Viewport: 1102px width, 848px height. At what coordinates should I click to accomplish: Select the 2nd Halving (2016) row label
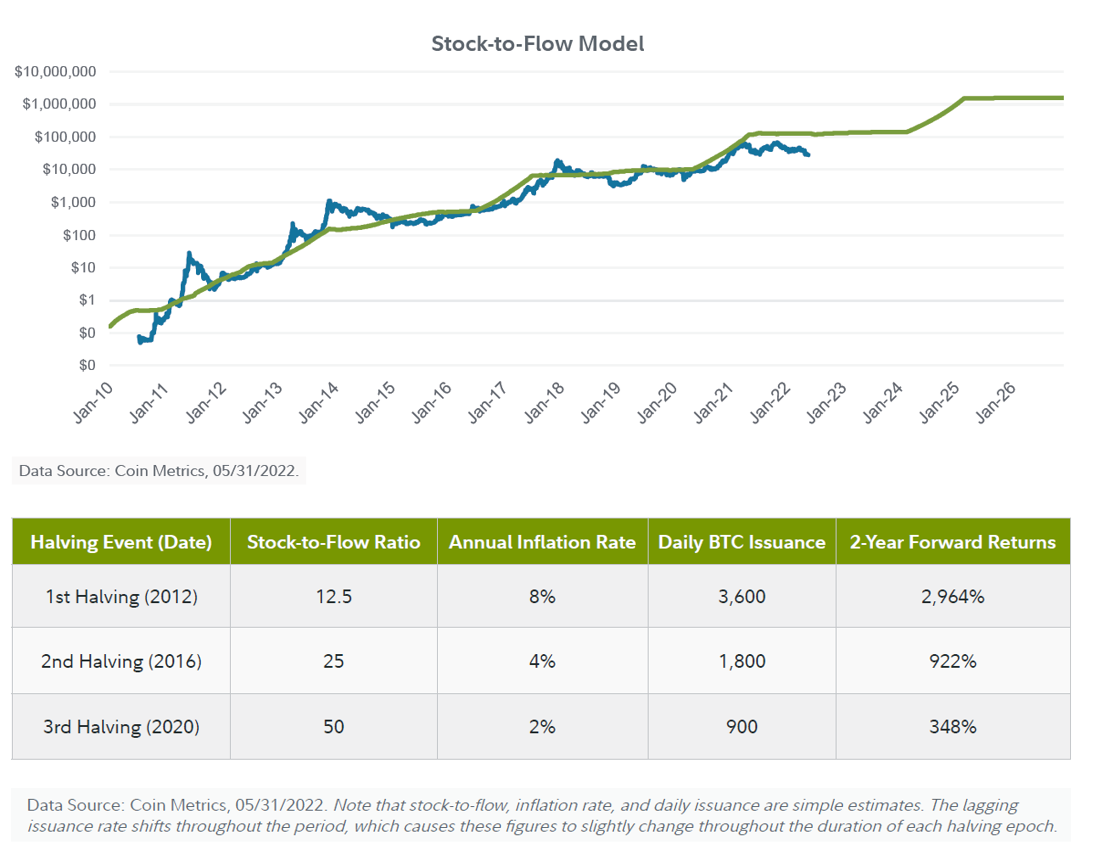click(x=121, y=661)
